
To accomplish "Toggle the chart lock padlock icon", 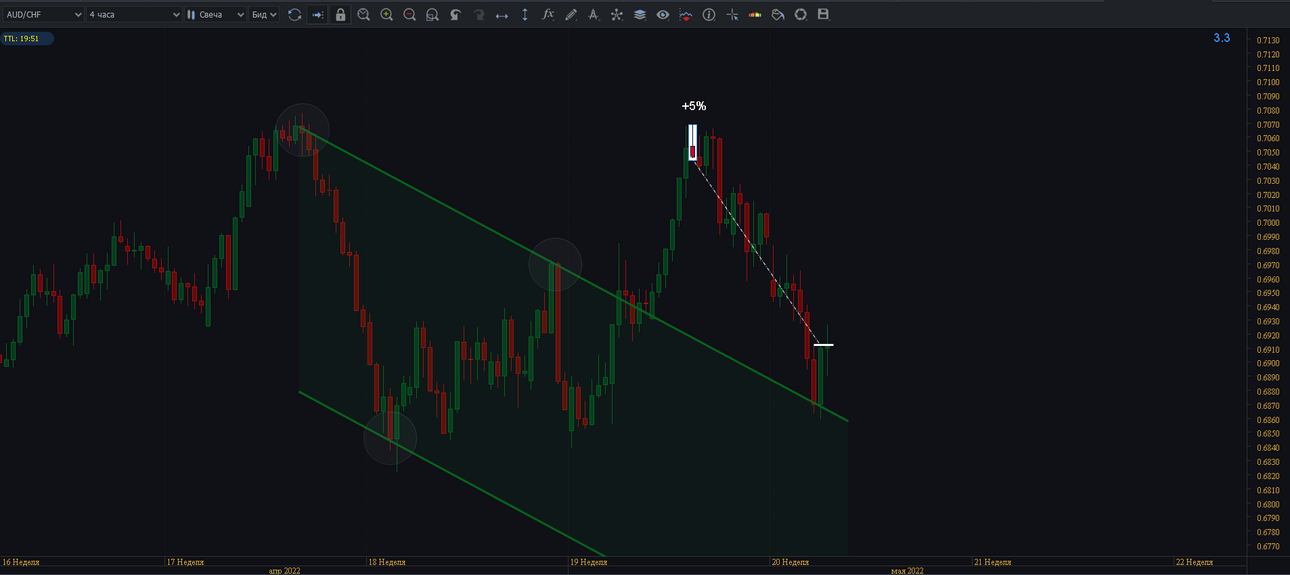I will click(341, 15).
